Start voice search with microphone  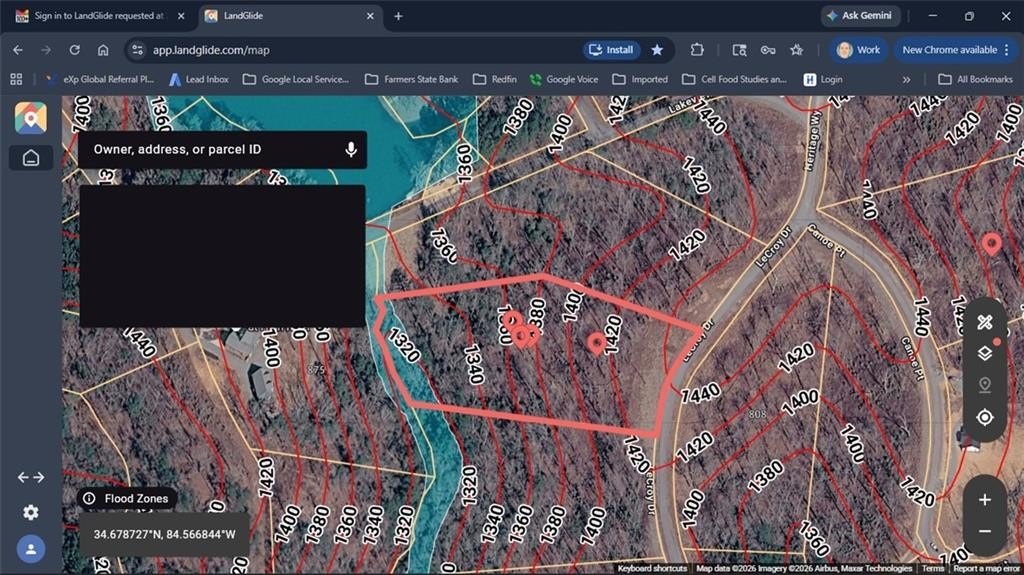coord(351,149)
